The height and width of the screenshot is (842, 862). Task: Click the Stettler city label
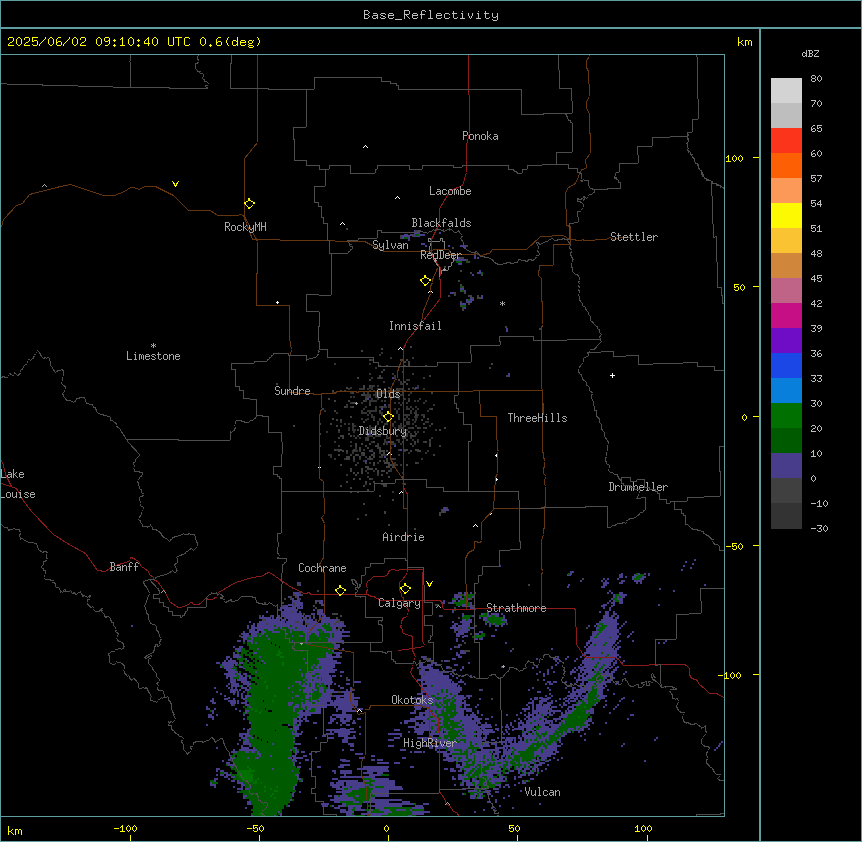[x=634, y=237]
